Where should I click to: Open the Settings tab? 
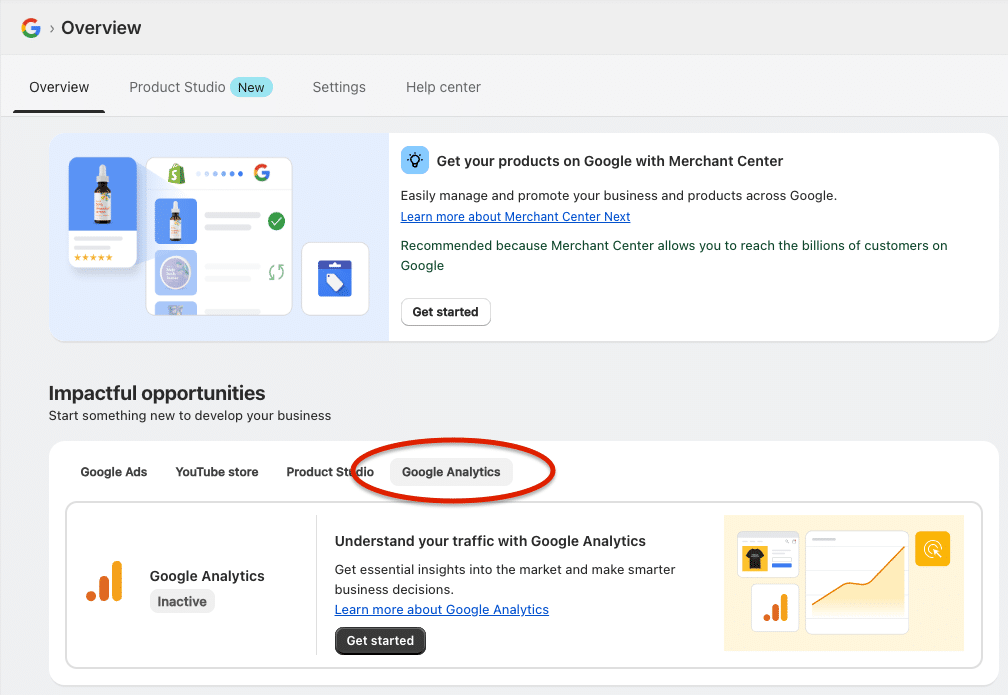(x=339, y=87)
